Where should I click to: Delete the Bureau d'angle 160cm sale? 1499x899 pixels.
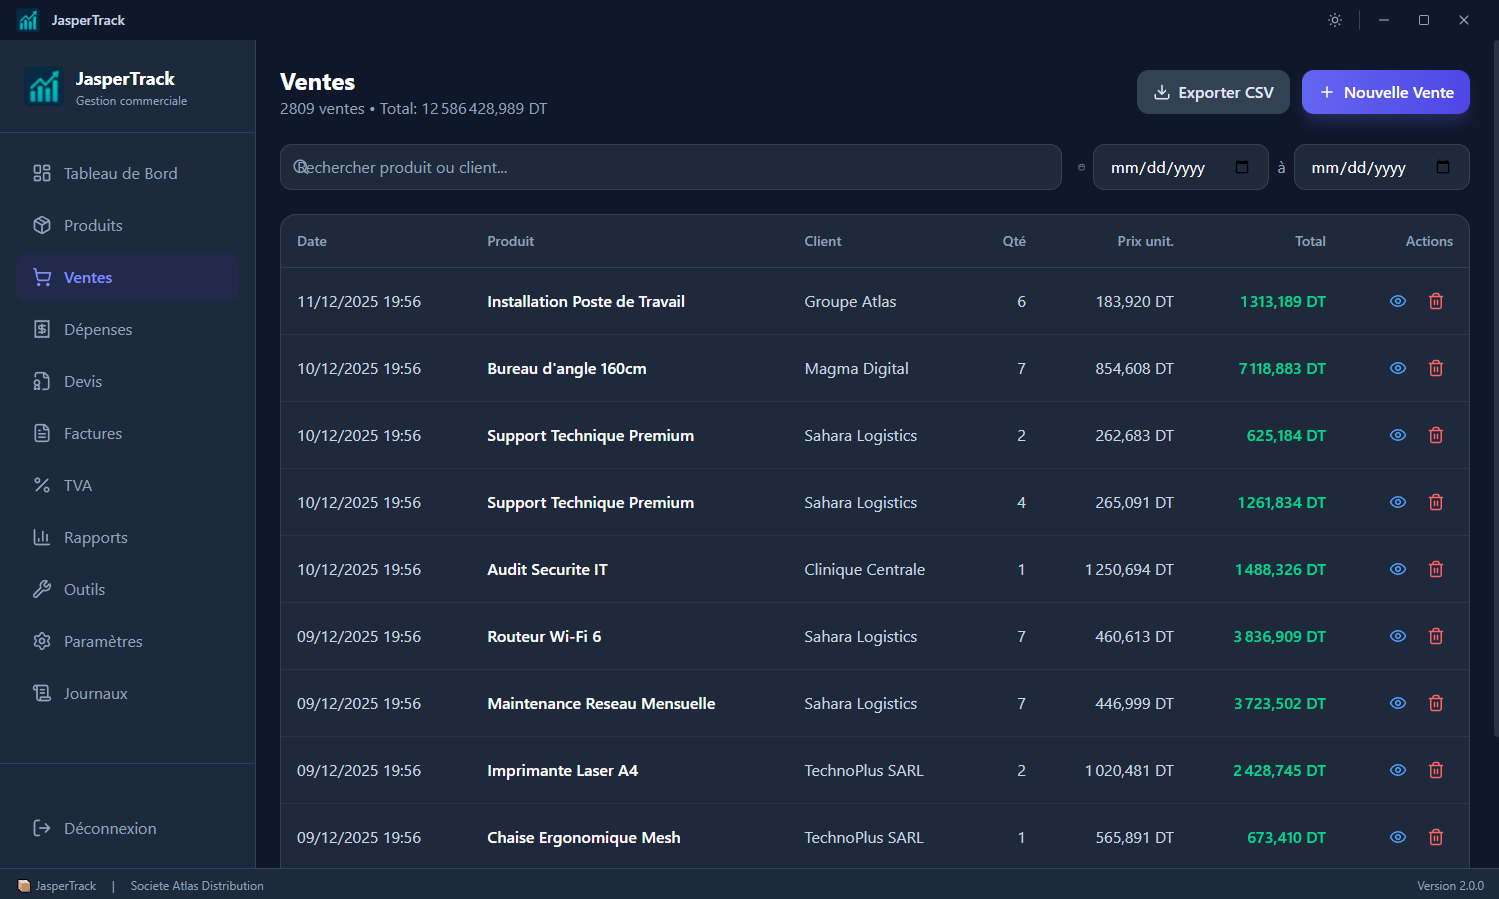(1436, 368)
